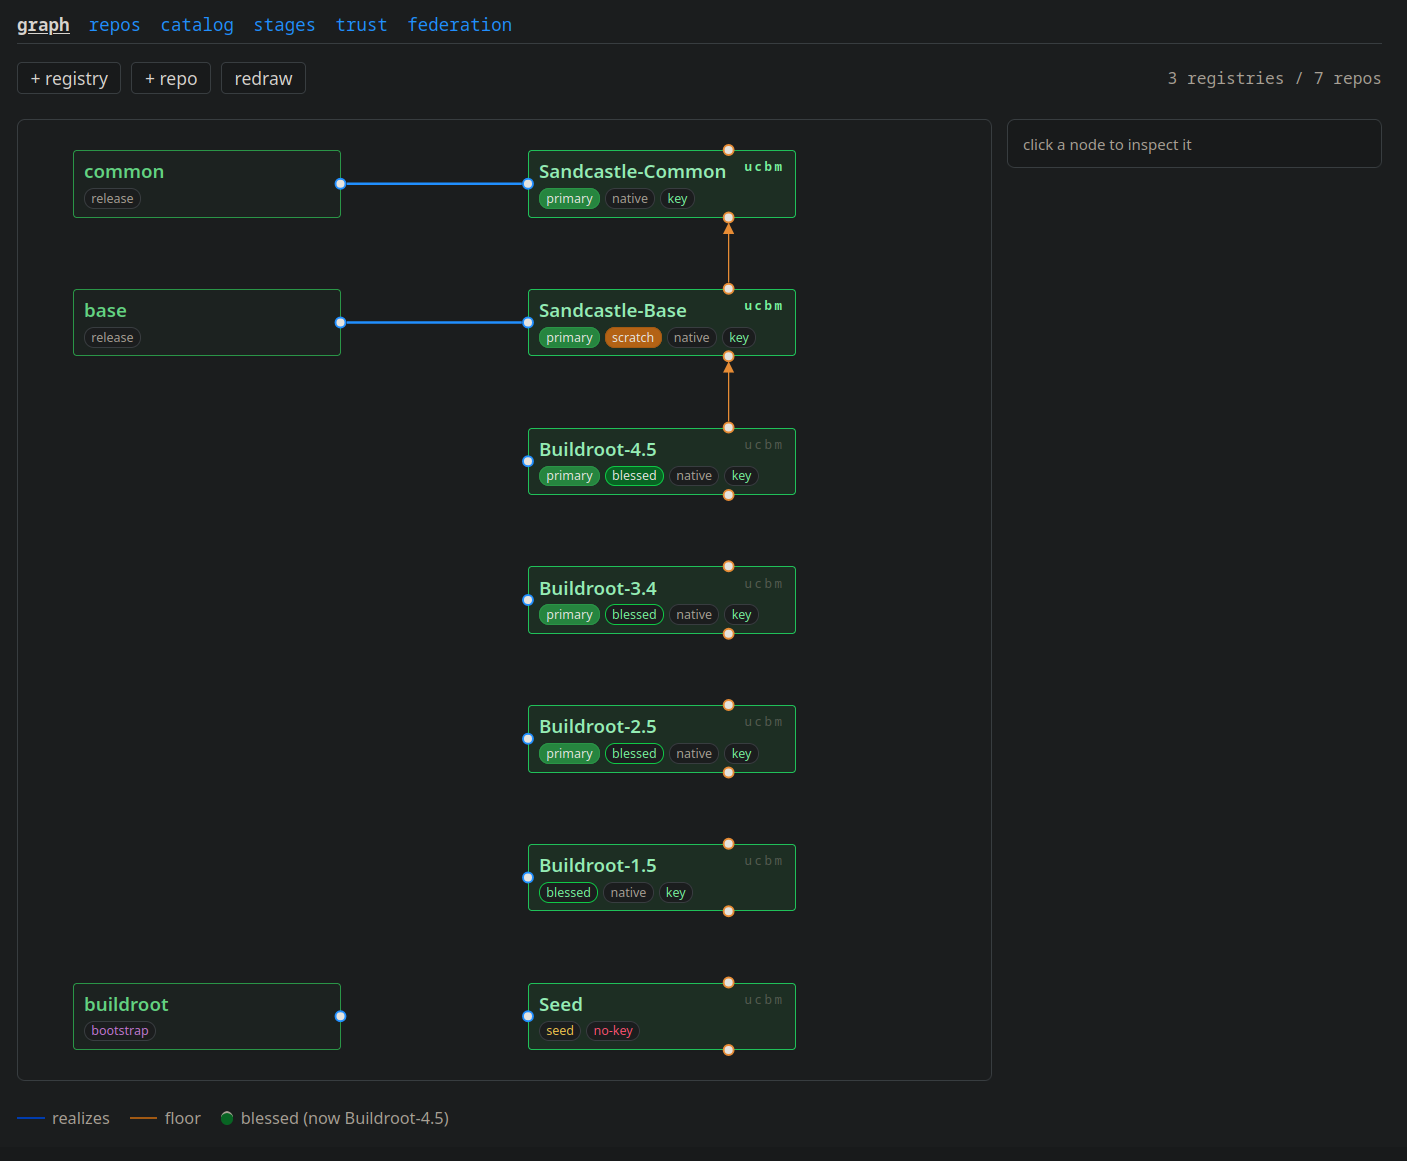The width and height of the screenshot is (1407, 1161).
Task: Click the ucbm flags on Sandcastle-Common
Action: (763, 167)
